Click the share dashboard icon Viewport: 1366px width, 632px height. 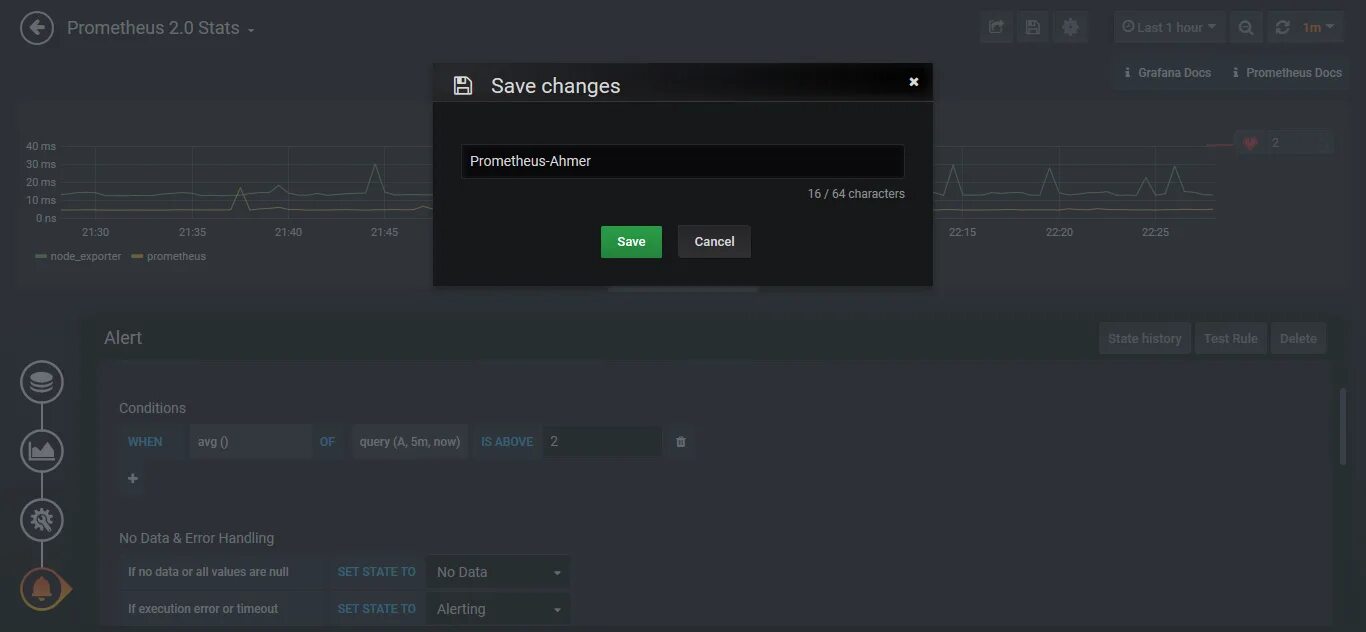click(996, 28)
